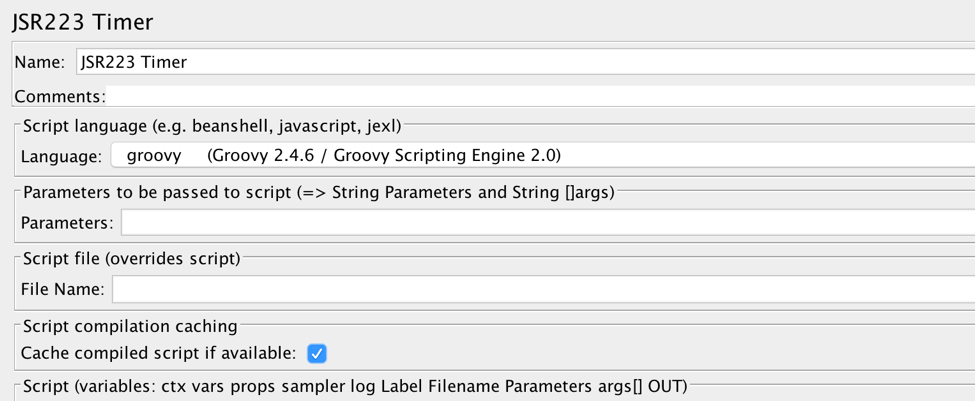
Task: Click the 'Language:' label
Action: (61, 156)
